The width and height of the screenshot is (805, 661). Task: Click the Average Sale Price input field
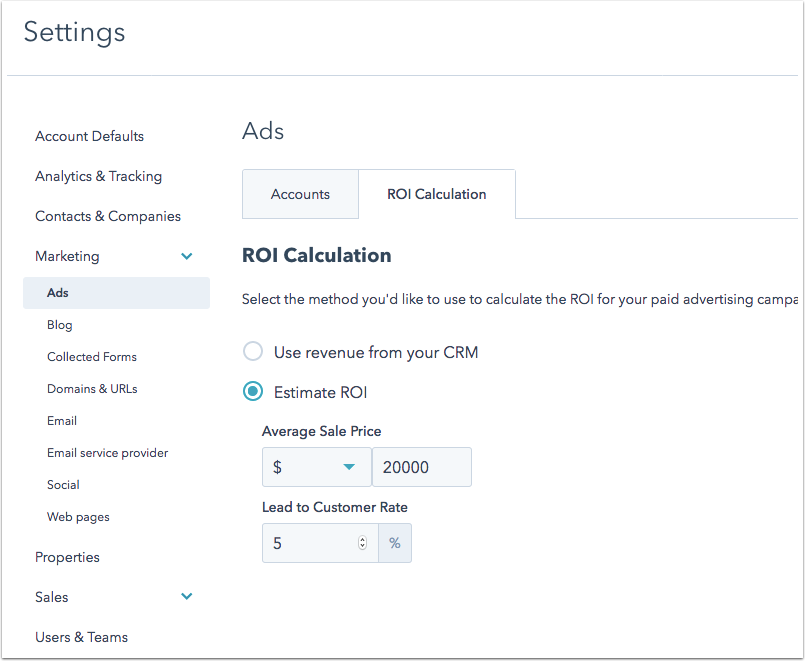pos(421,467)
